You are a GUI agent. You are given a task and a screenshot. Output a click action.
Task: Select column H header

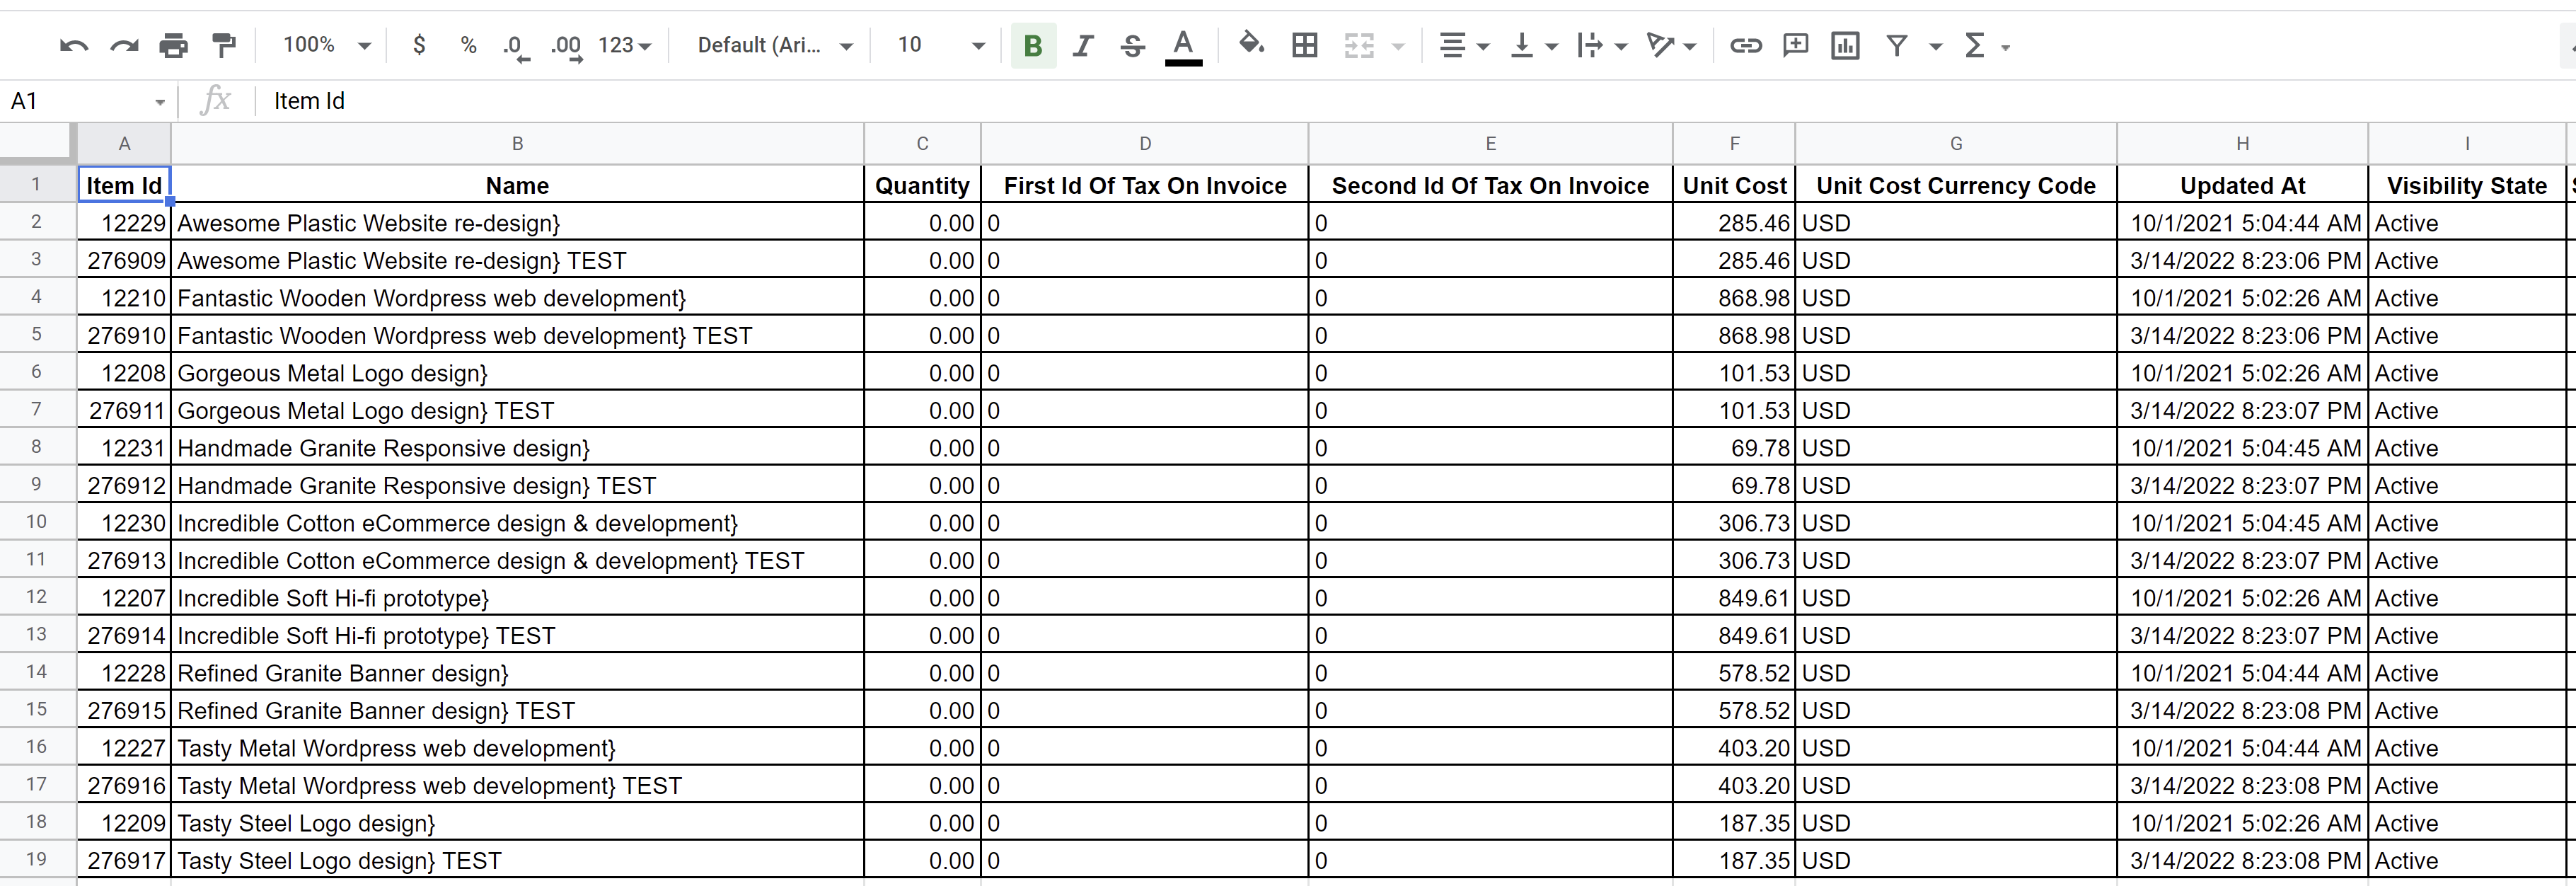(x=2242, y=143)
